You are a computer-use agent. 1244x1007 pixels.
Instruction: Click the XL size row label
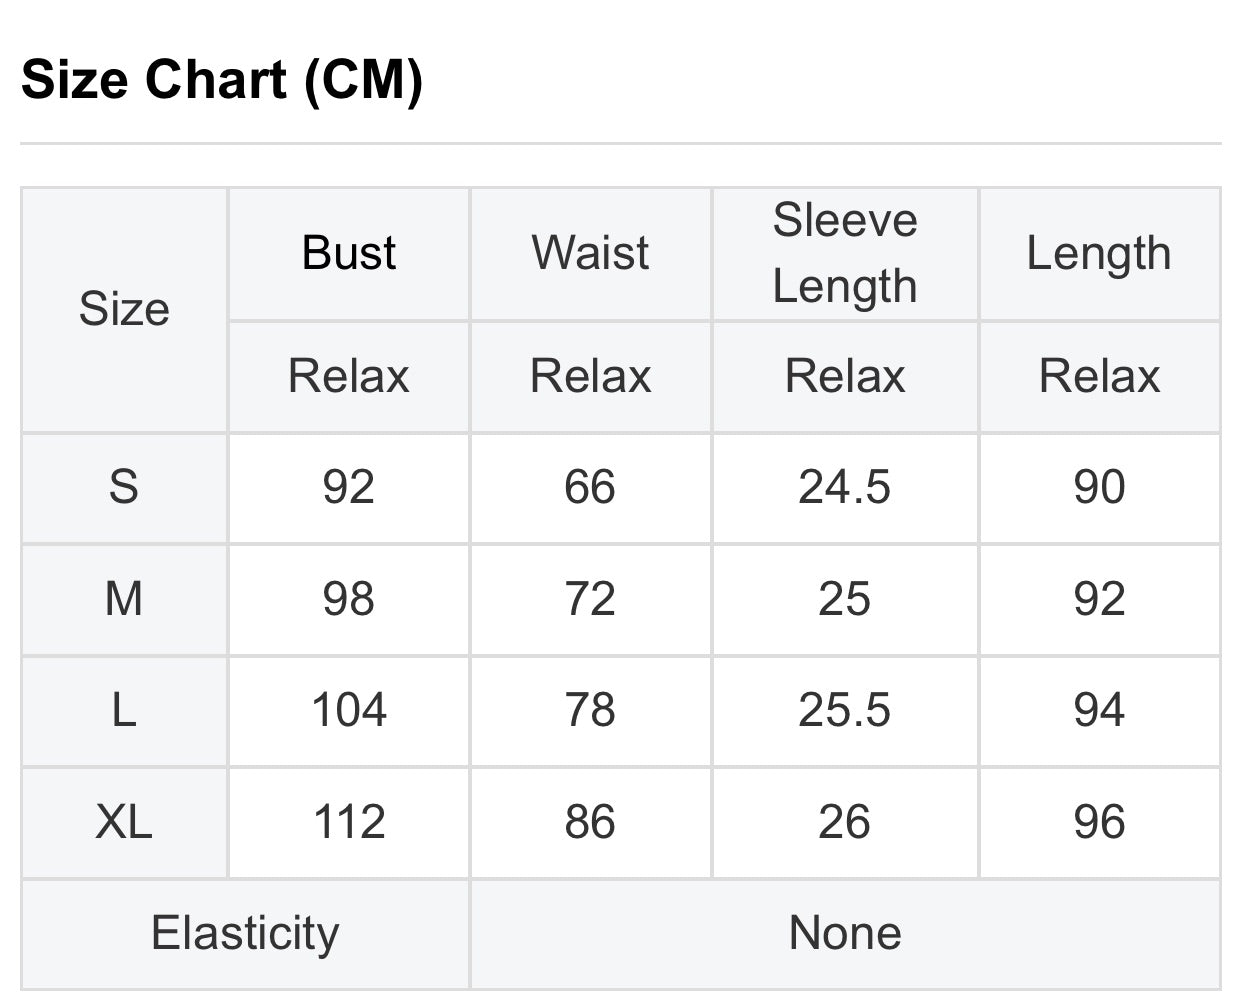click(124, 822)
